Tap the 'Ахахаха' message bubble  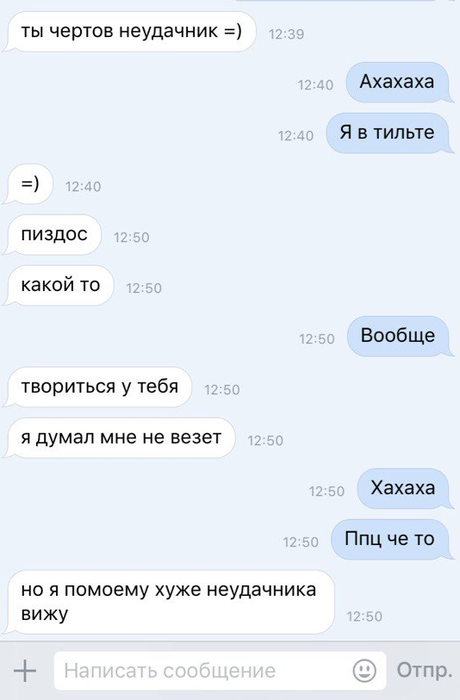coord(399,82)
